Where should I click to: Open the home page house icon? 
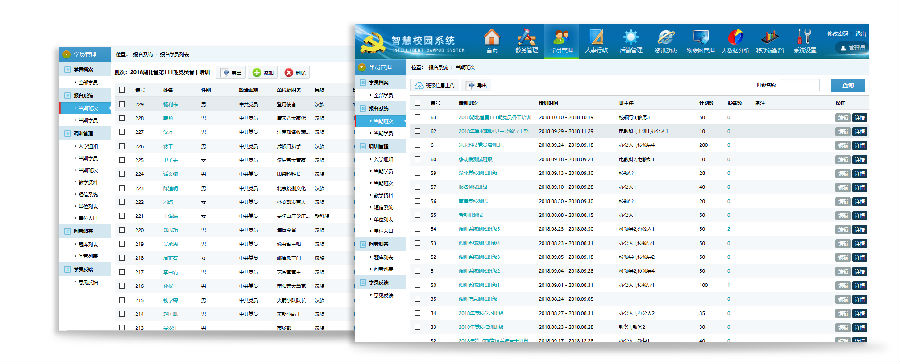click(491, 38)
